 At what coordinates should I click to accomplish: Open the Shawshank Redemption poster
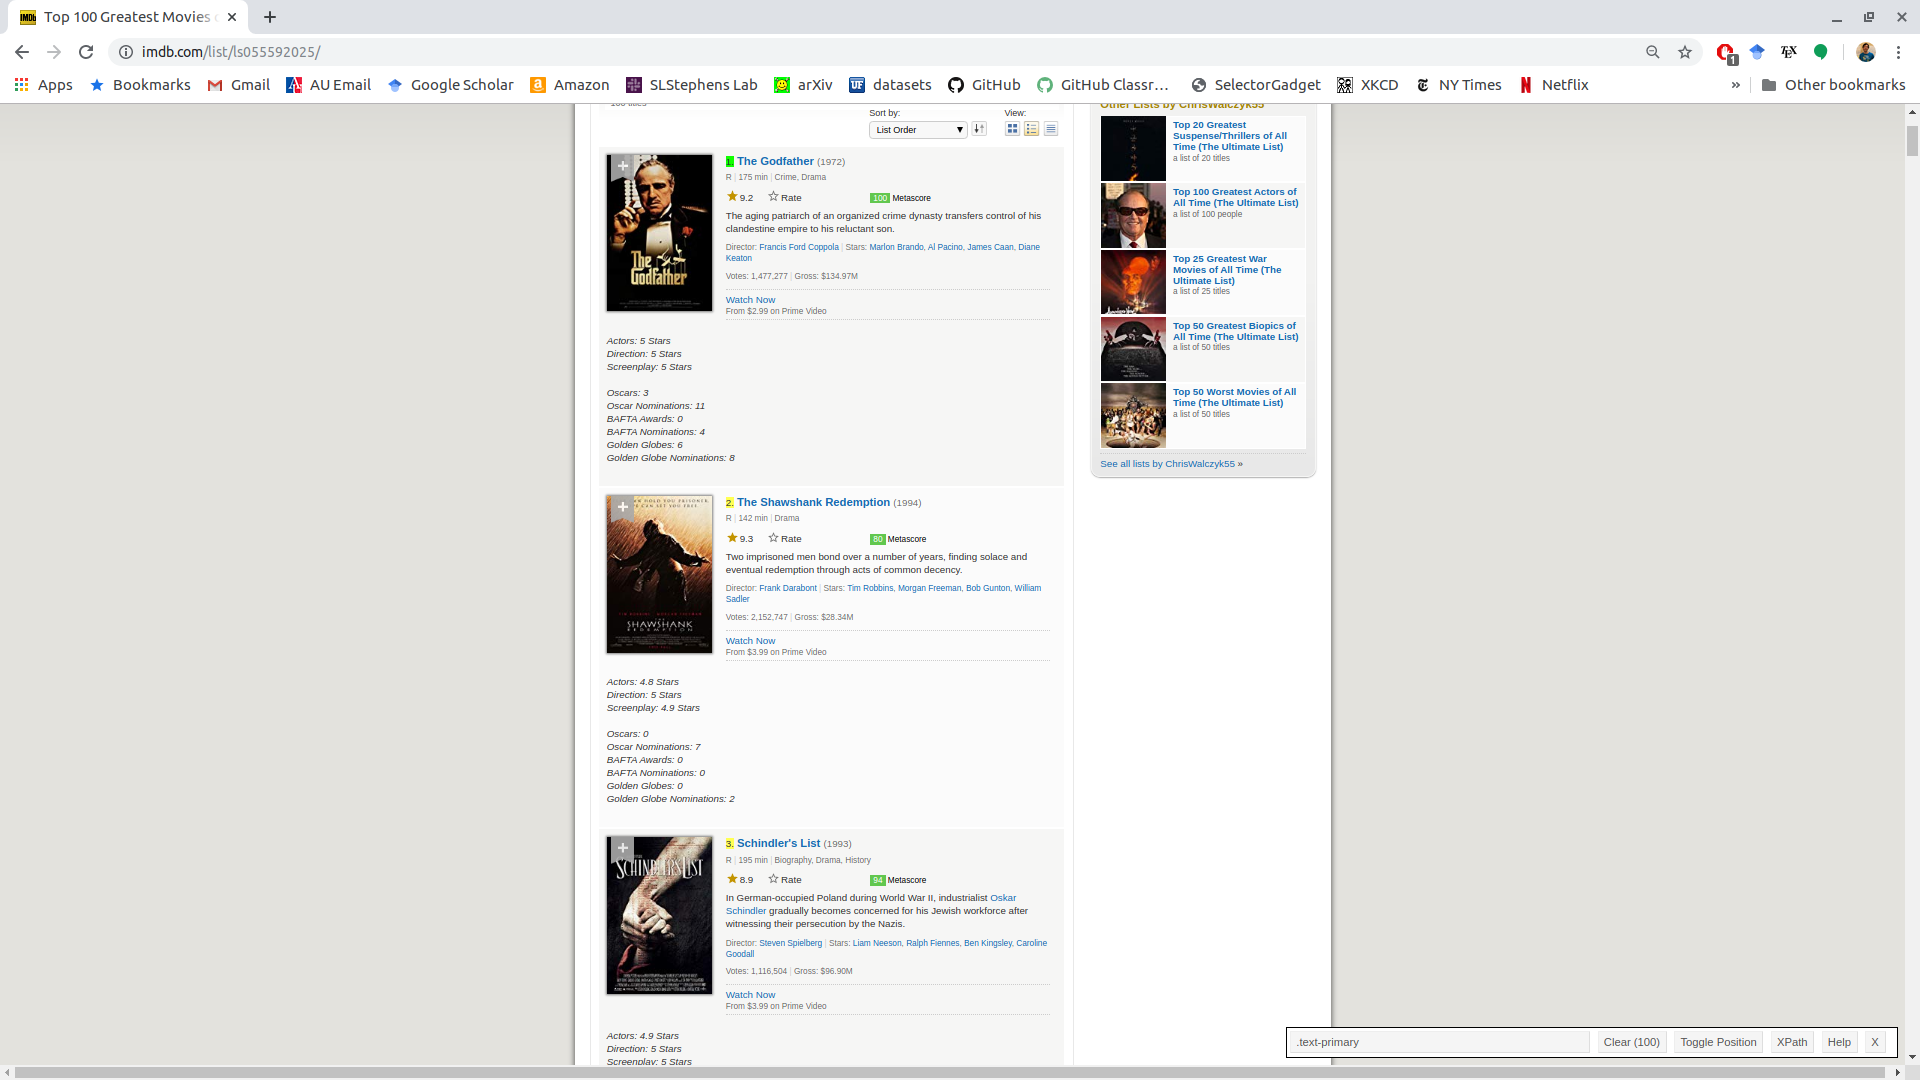659,574
